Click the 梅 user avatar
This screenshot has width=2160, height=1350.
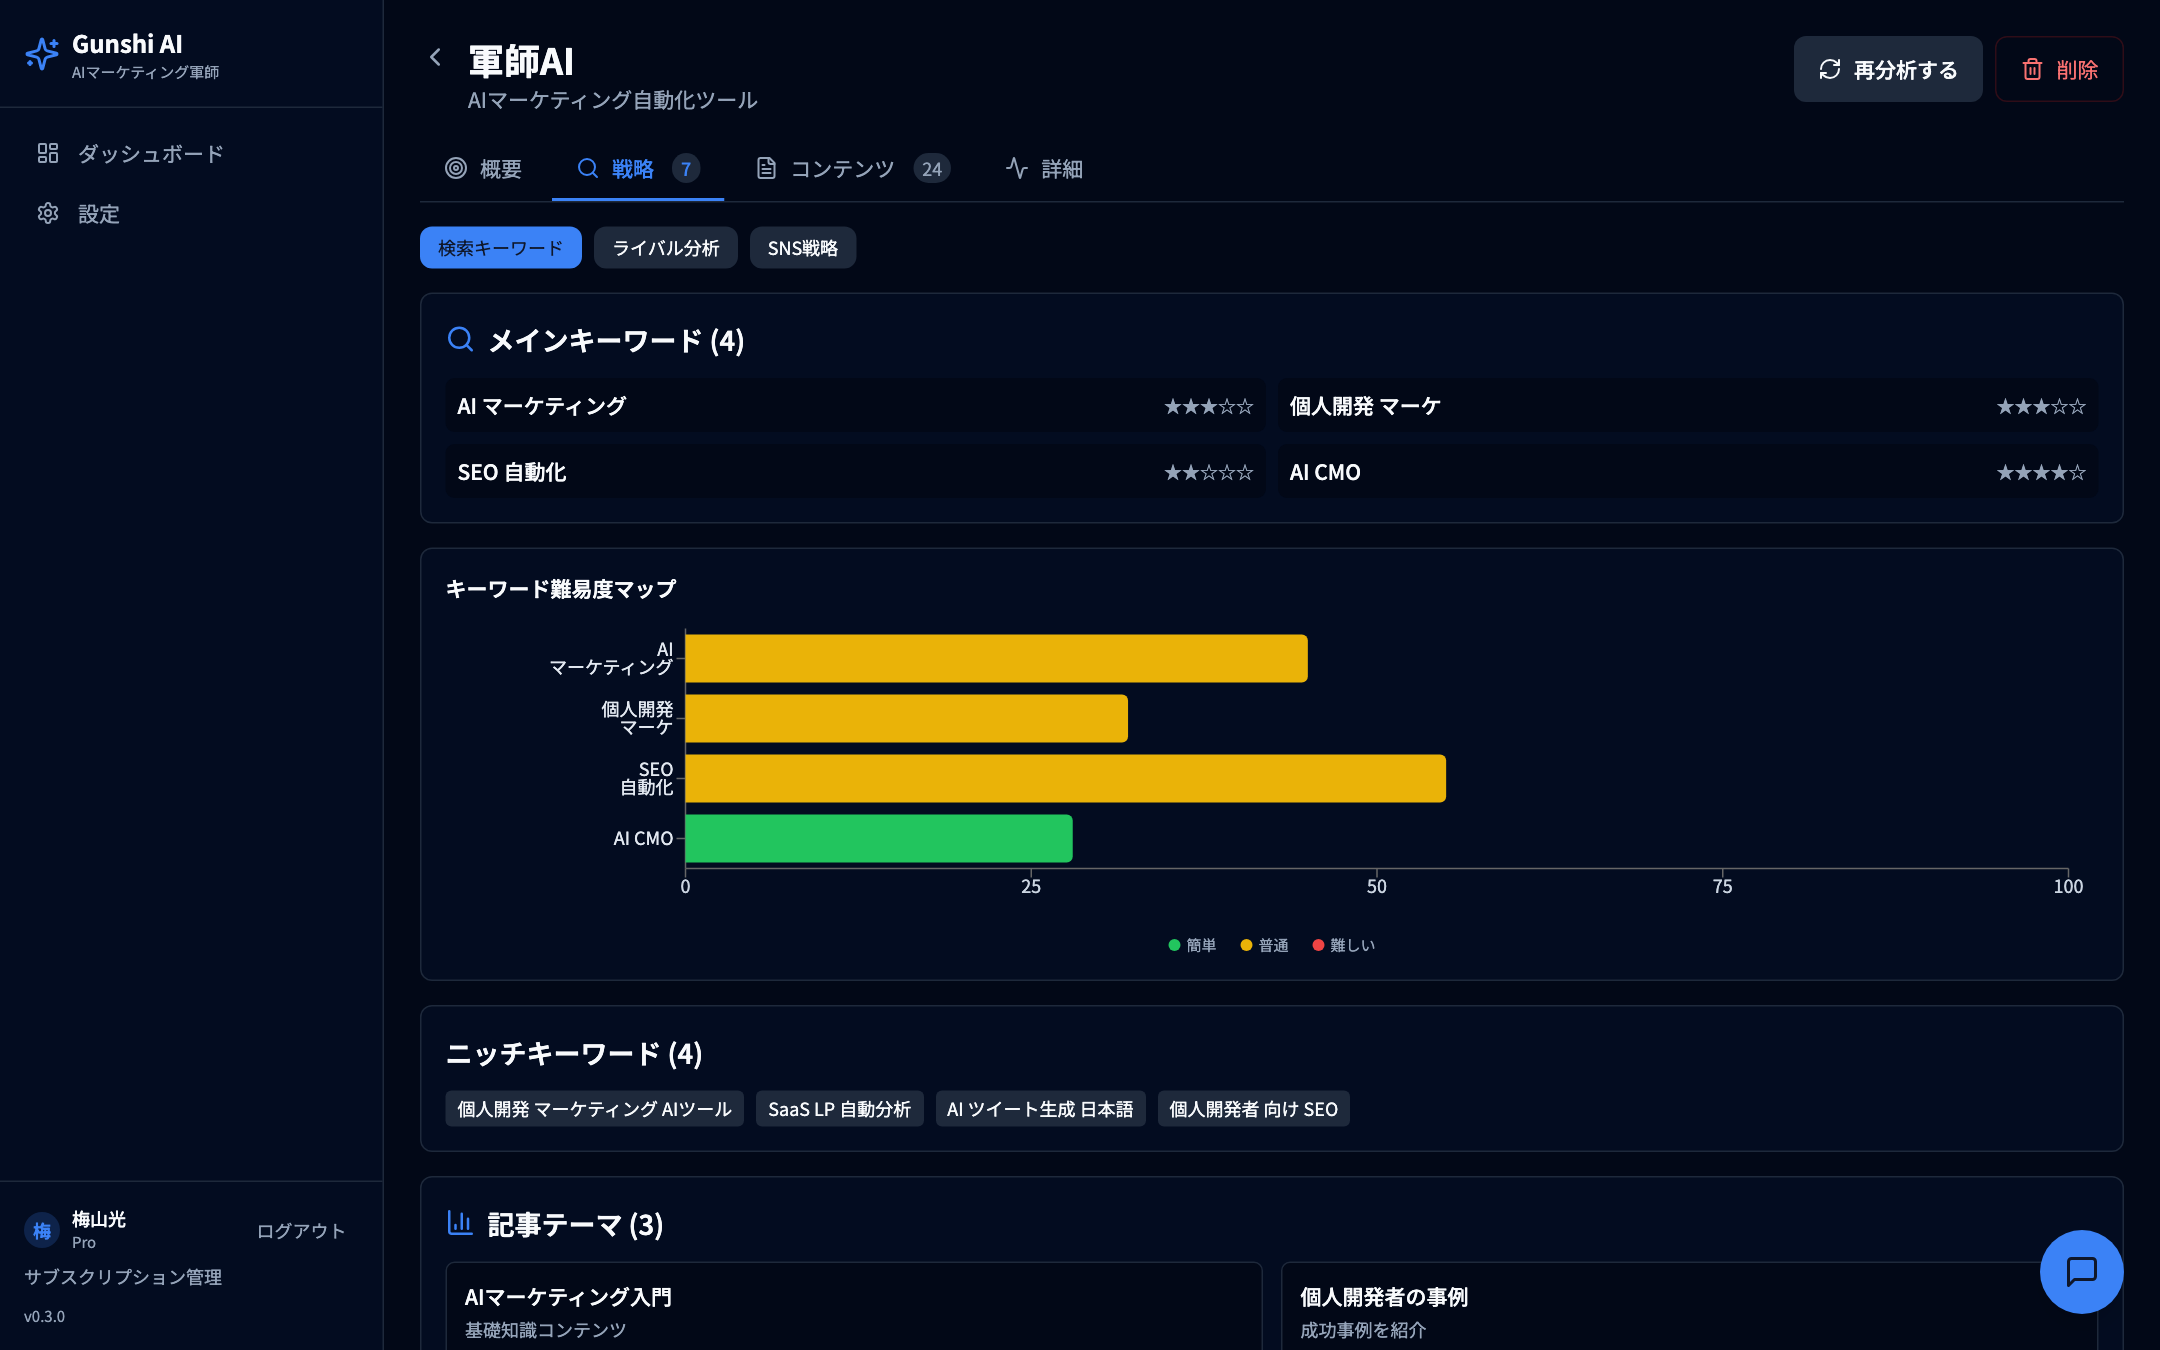pyautogui.click(x=41, y=1231)
